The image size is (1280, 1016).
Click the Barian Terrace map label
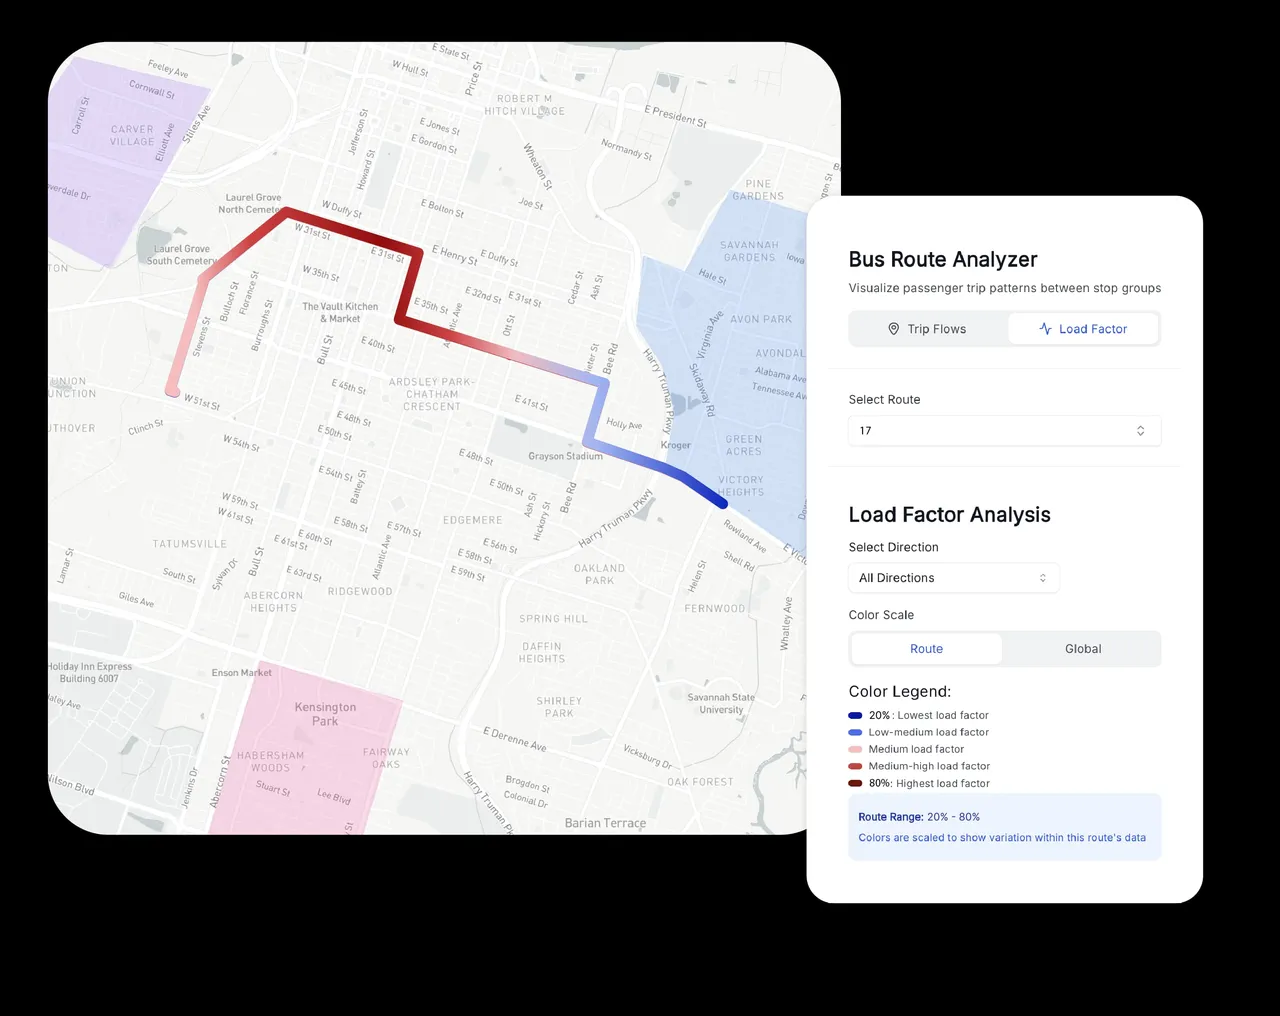[605, 823]
